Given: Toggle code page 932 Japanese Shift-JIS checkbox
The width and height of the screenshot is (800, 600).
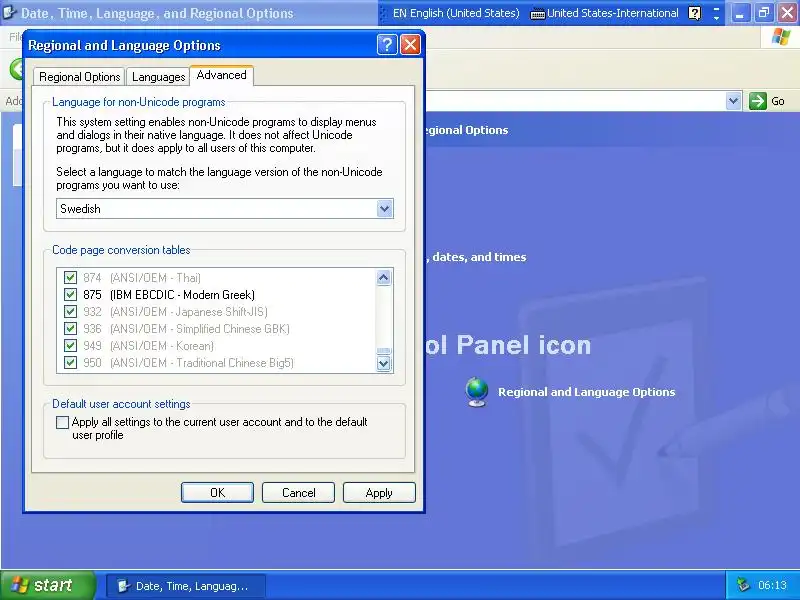Looking at the screenshot, I should (70, 311).
